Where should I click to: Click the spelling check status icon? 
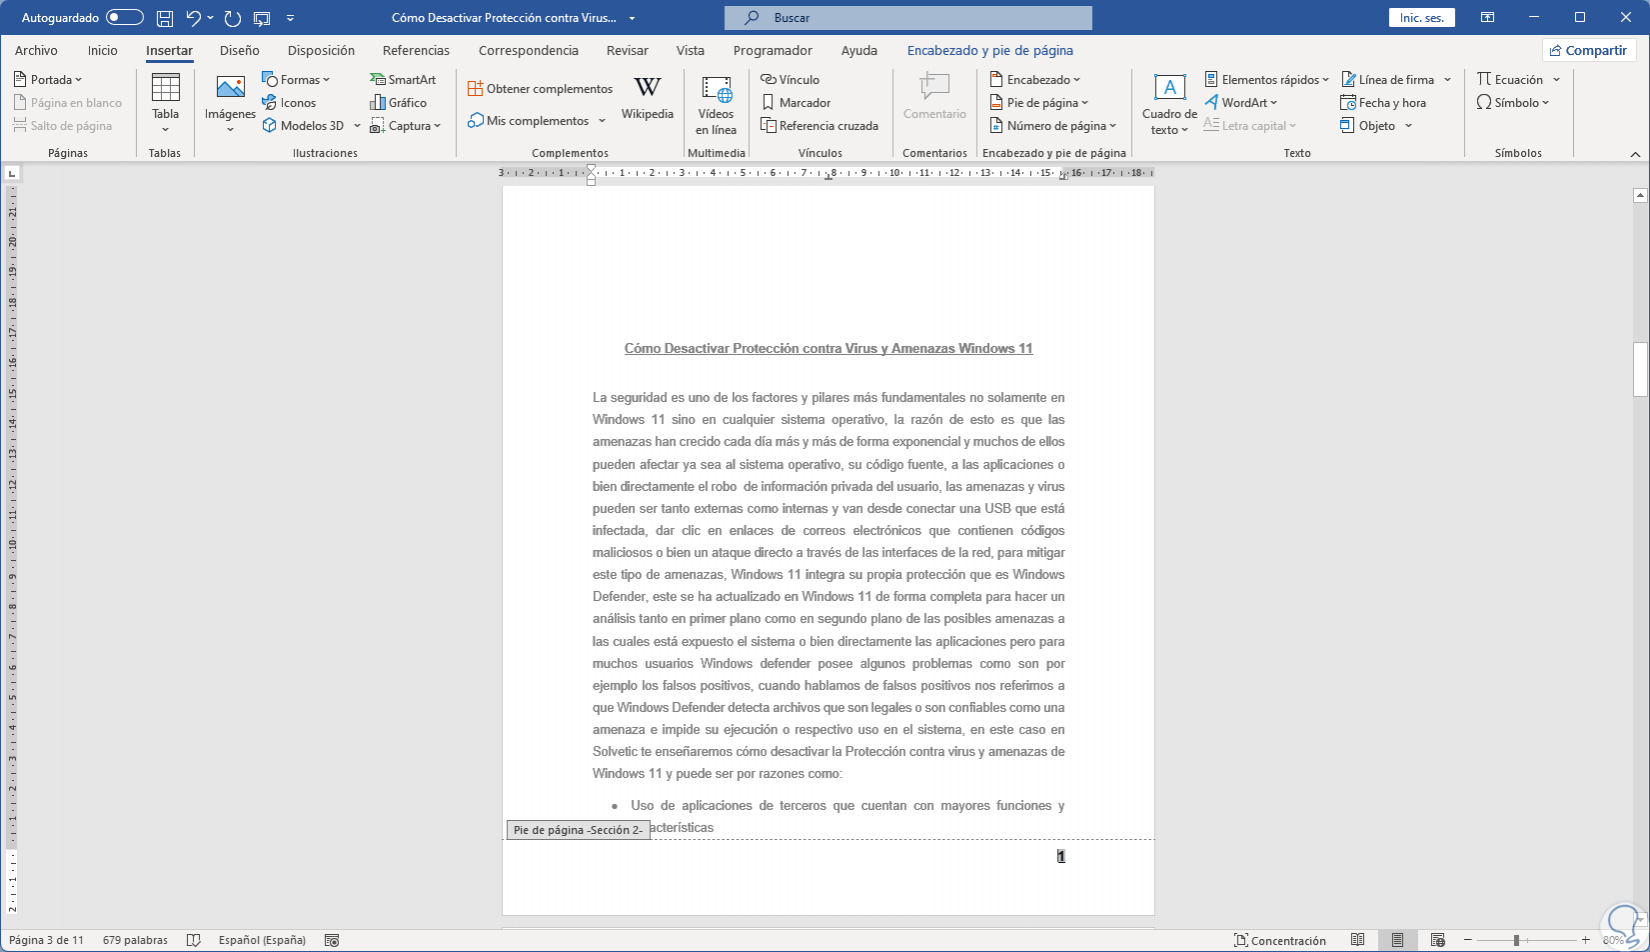pyautogui.click(x=194, y=940)
